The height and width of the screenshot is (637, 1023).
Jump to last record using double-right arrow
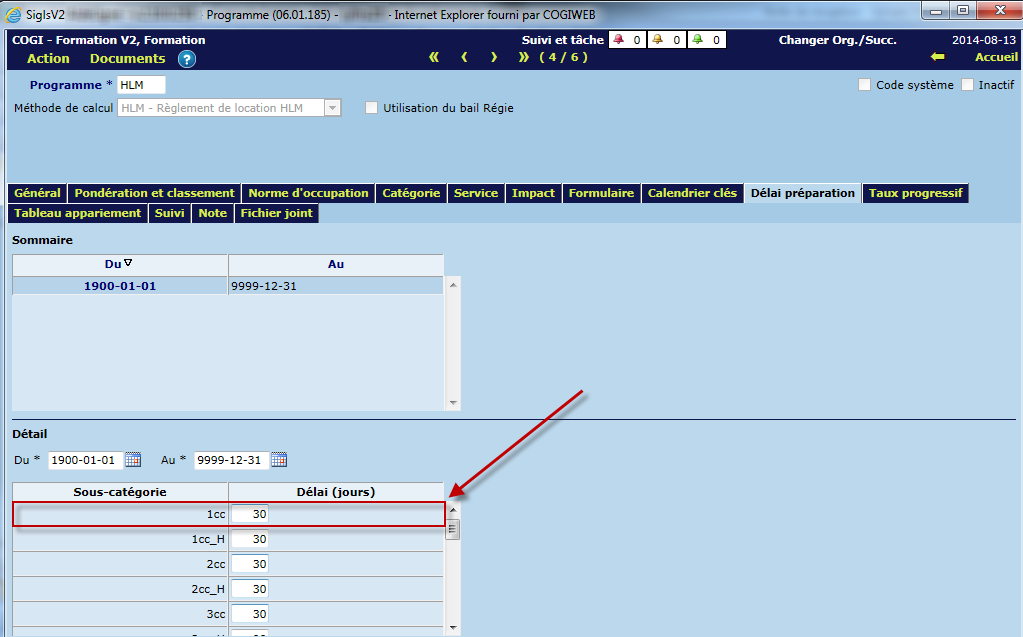pyautogui.click(x=524, y=57)
